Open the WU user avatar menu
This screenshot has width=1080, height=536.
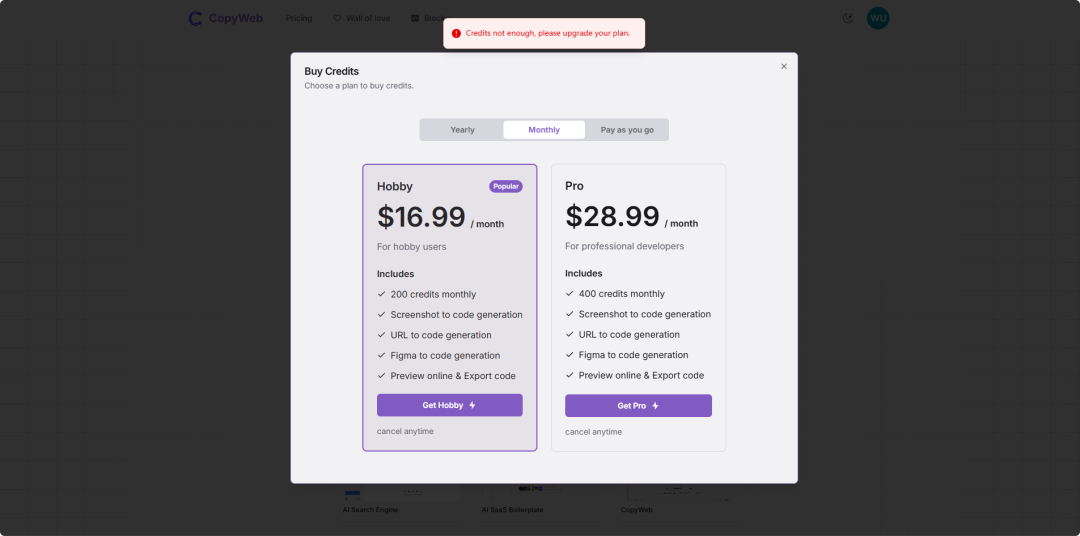(x=878, y=19)
